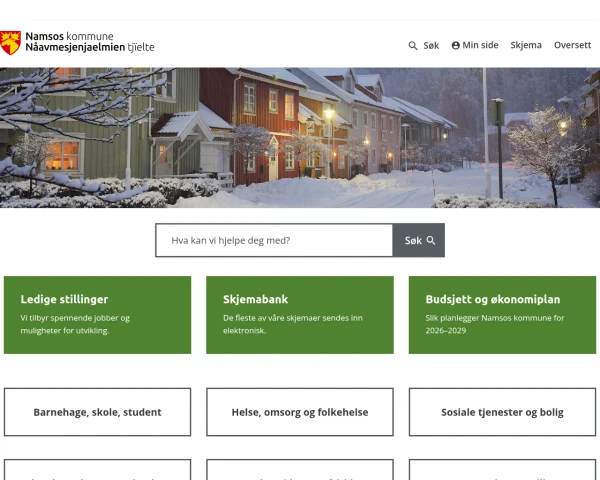This screenshot has width=600, height=480.
Task: Click the magnifier icon in the header
Action: [412, 46]
